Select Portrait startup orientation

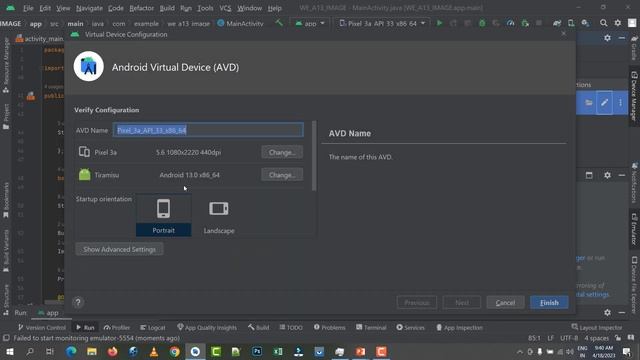click(x=163, y=216)
